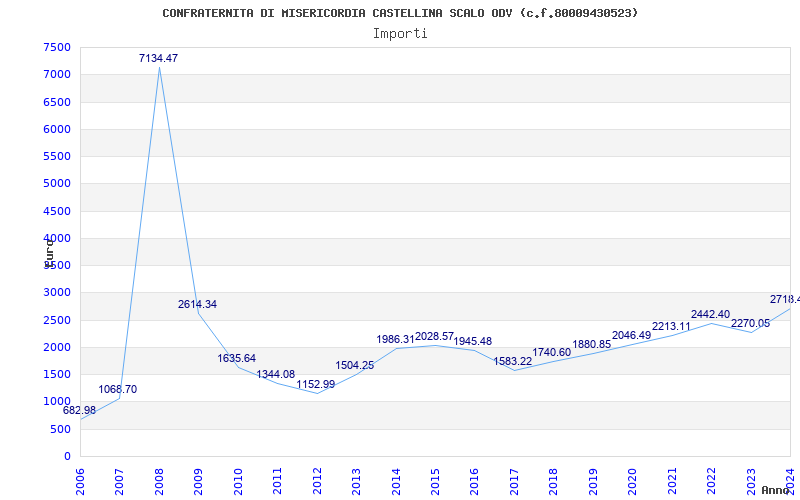Click the 1583.22 data label

click(x=512, y=361)
